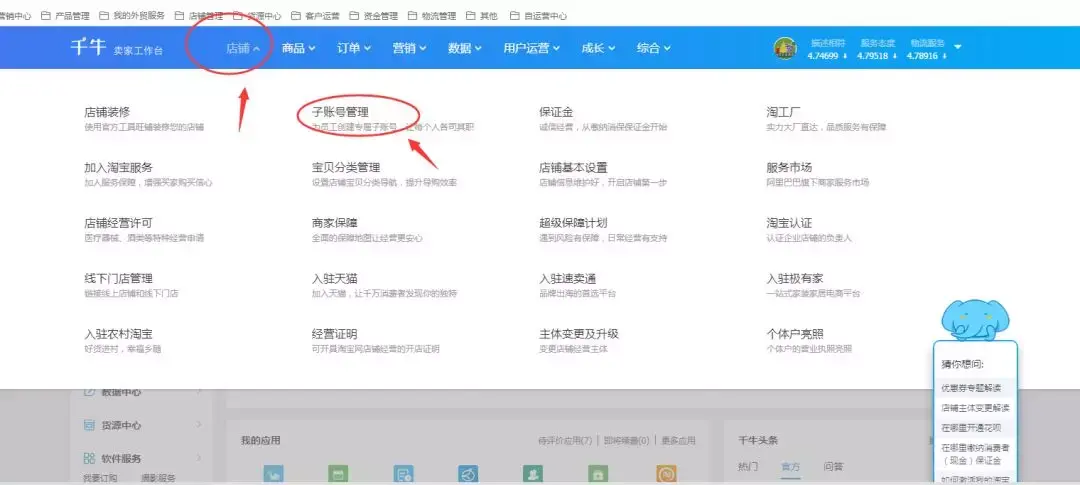Screen dimensions: 1080x485
Task: Click the 千牛 logo
Action: (x=88, y=48)
